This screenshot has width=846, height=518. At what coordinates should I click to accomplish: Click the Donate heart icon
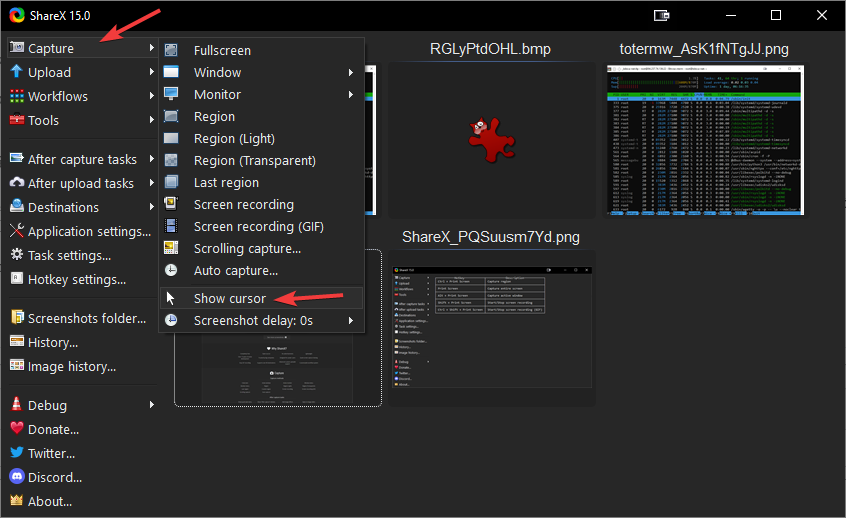click(17, 428)
